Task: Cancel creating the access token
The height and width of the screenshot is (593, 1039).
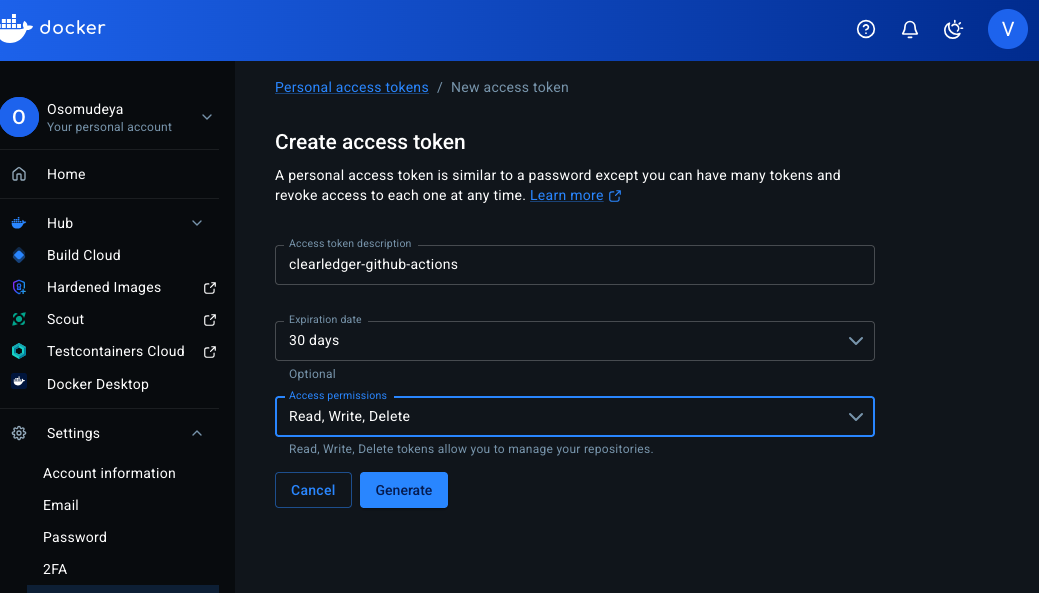Action: tap(313, 490)
